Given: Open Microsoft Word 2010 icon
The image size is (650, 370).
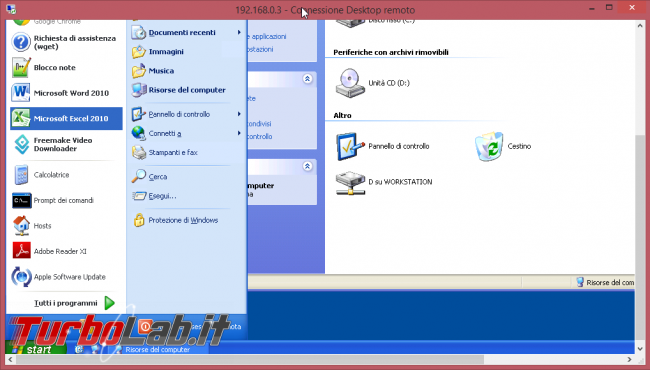Looking at the screenshot, I should click(x=21, y=93).
